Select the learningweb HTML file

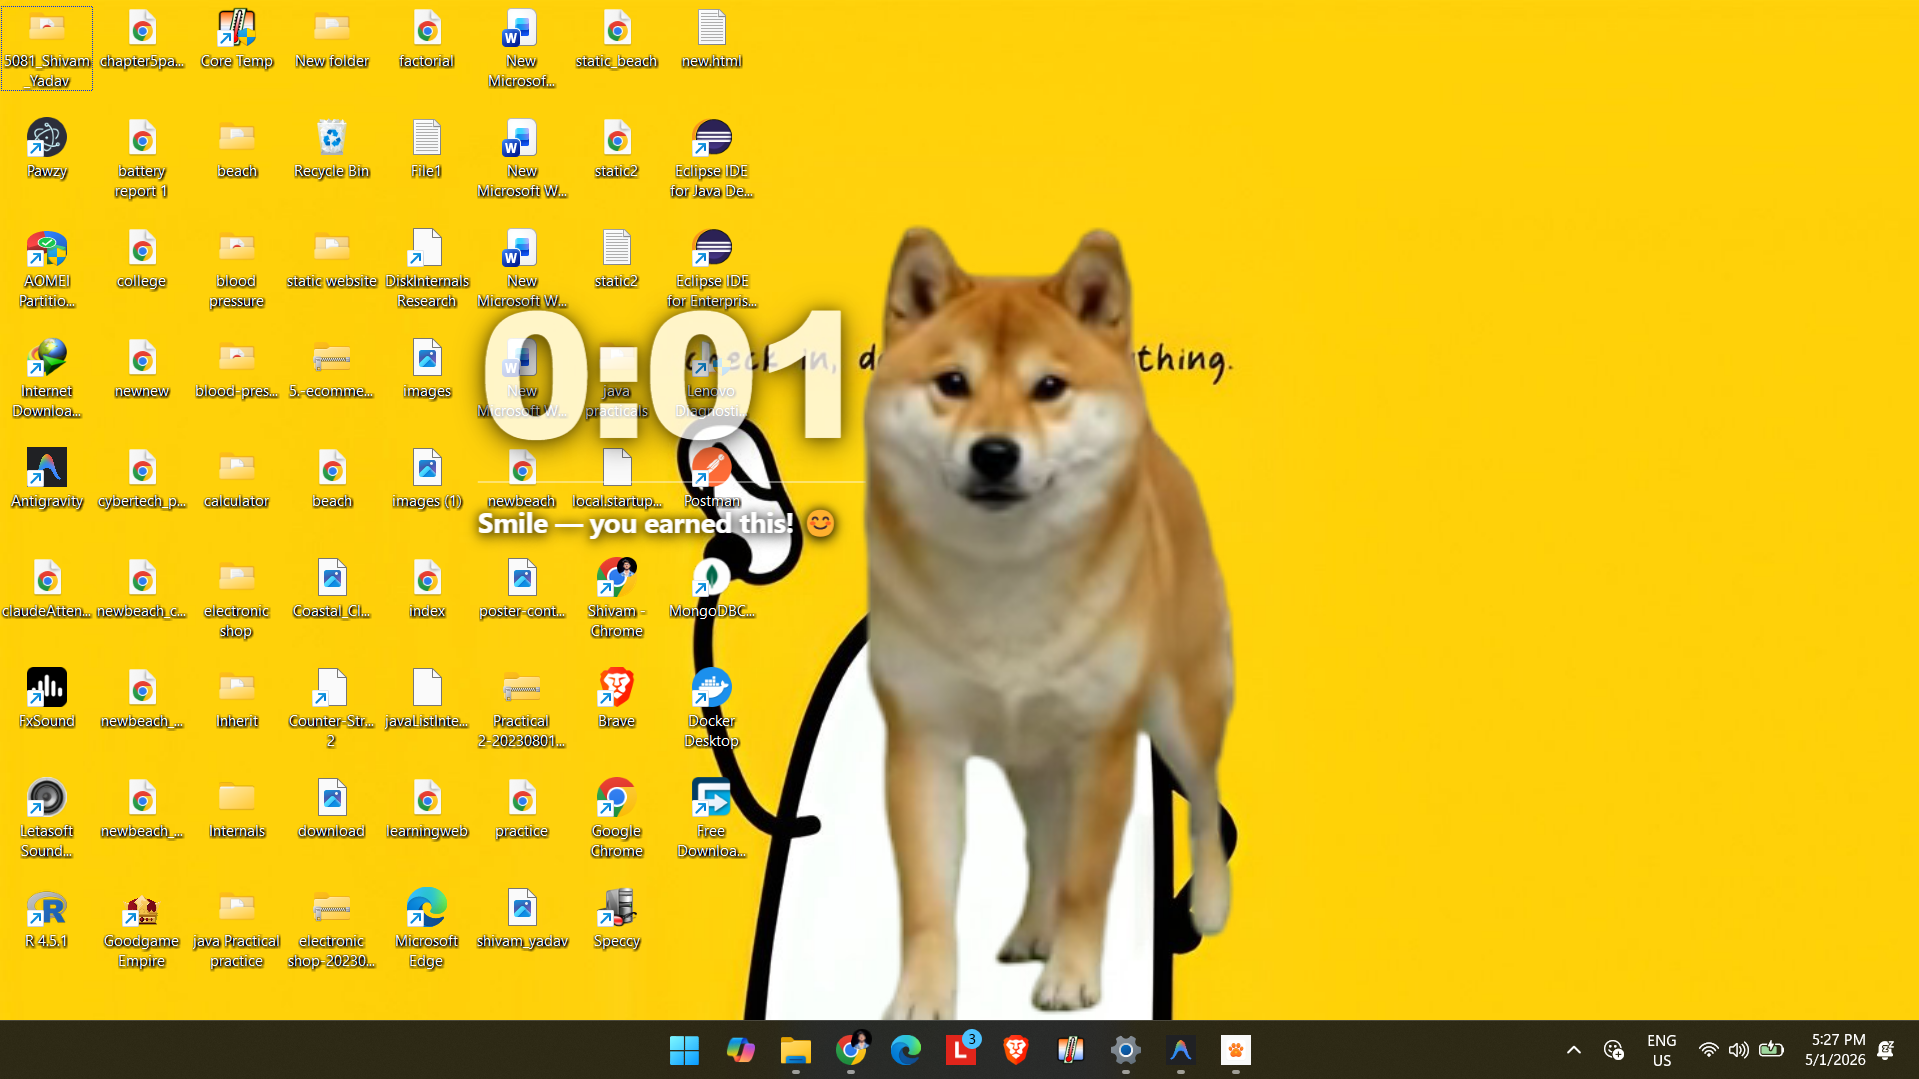[427, 809]
